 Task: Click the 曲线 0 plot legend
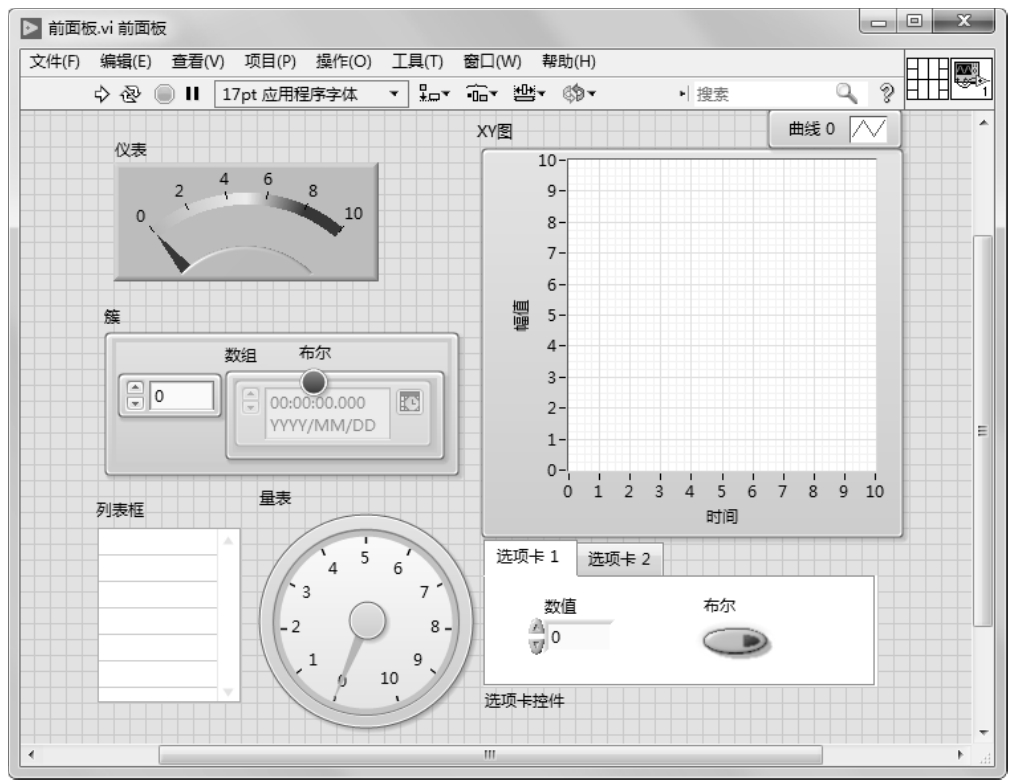tap(835, 129)
